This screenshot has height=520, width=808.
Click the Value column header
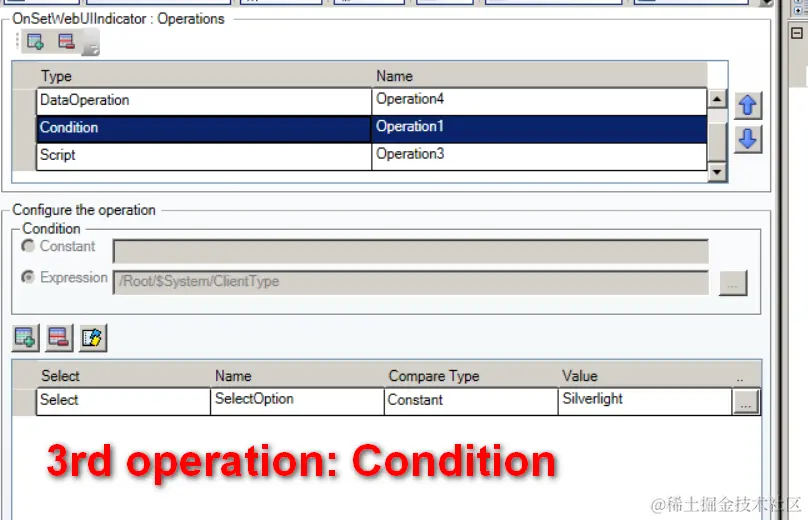pyautogui.click(x=645, y=376)
